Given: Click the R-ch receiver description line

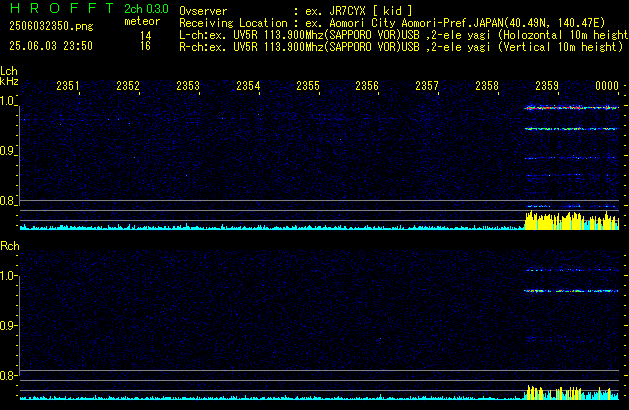Looking at the screenshot, I should tap(401, 47).
